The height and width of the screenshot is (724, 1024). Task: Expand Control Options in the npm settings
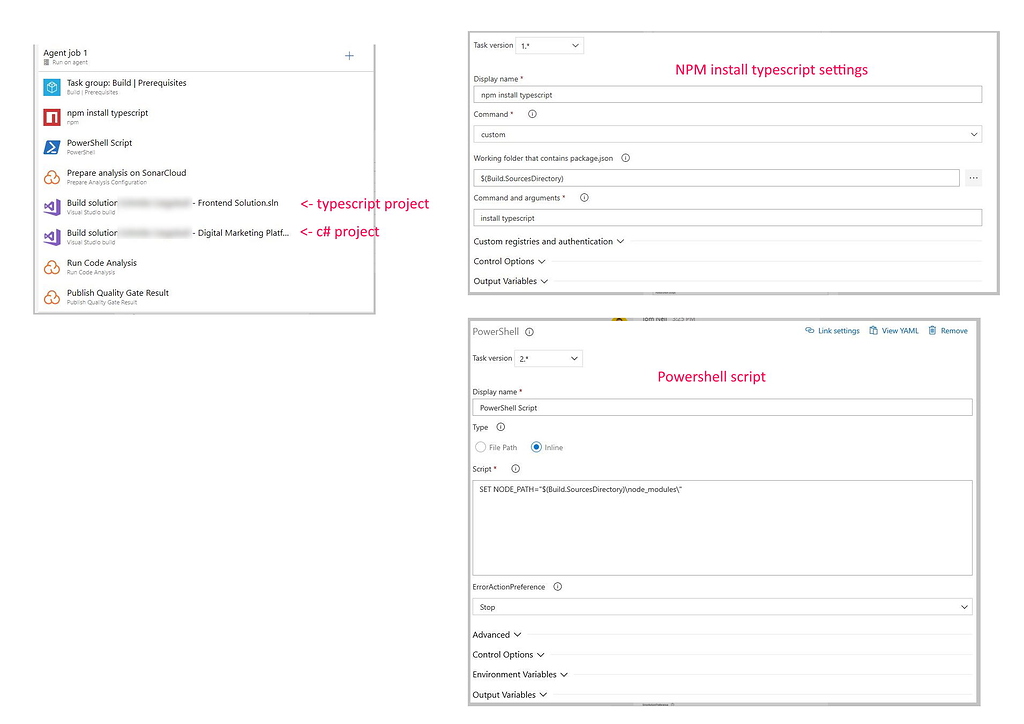[x=509, y=261]
